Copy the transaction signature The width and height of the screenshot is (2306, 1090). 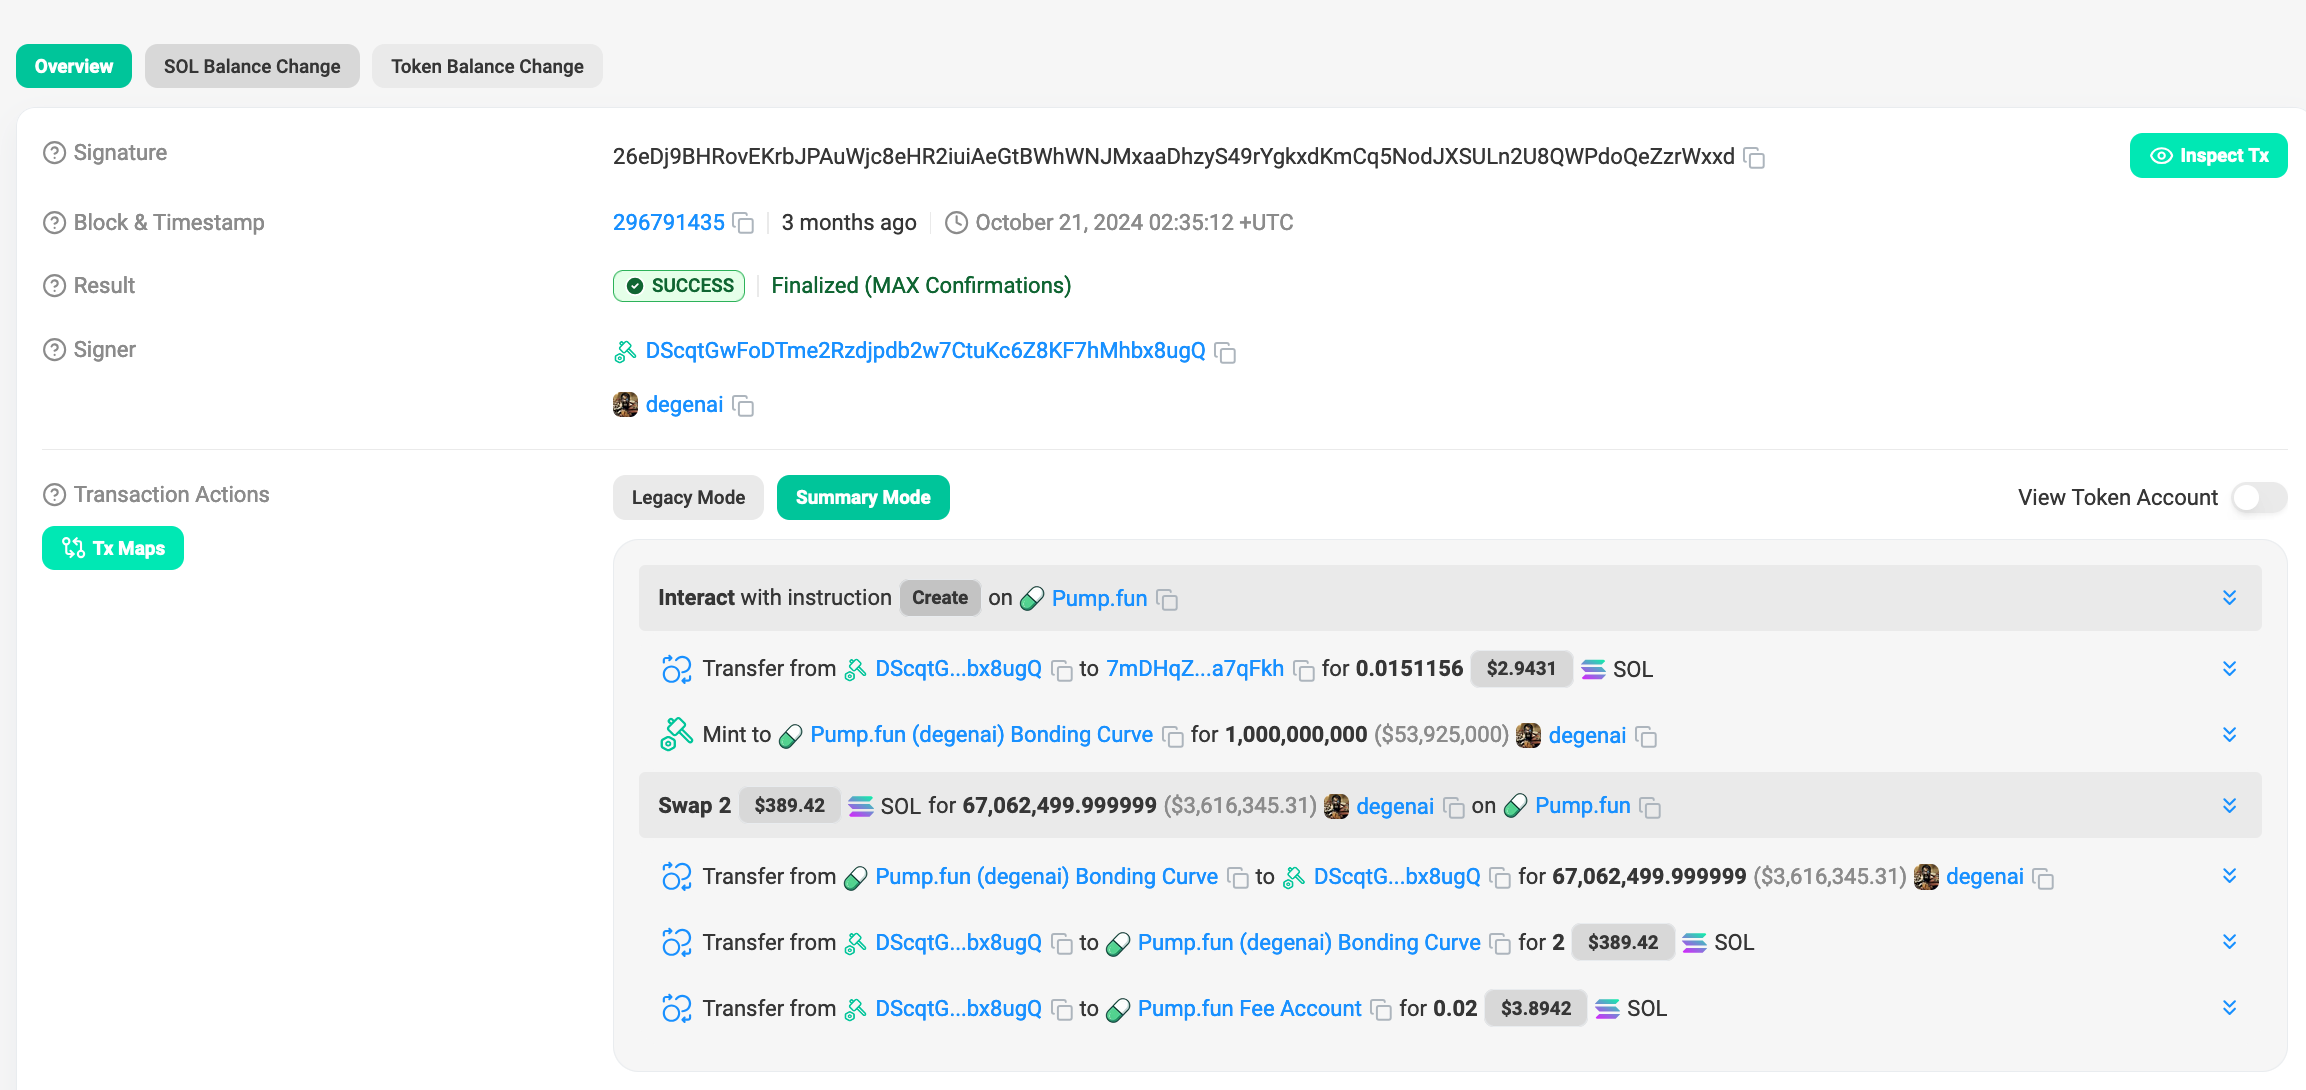(1754, 158)
